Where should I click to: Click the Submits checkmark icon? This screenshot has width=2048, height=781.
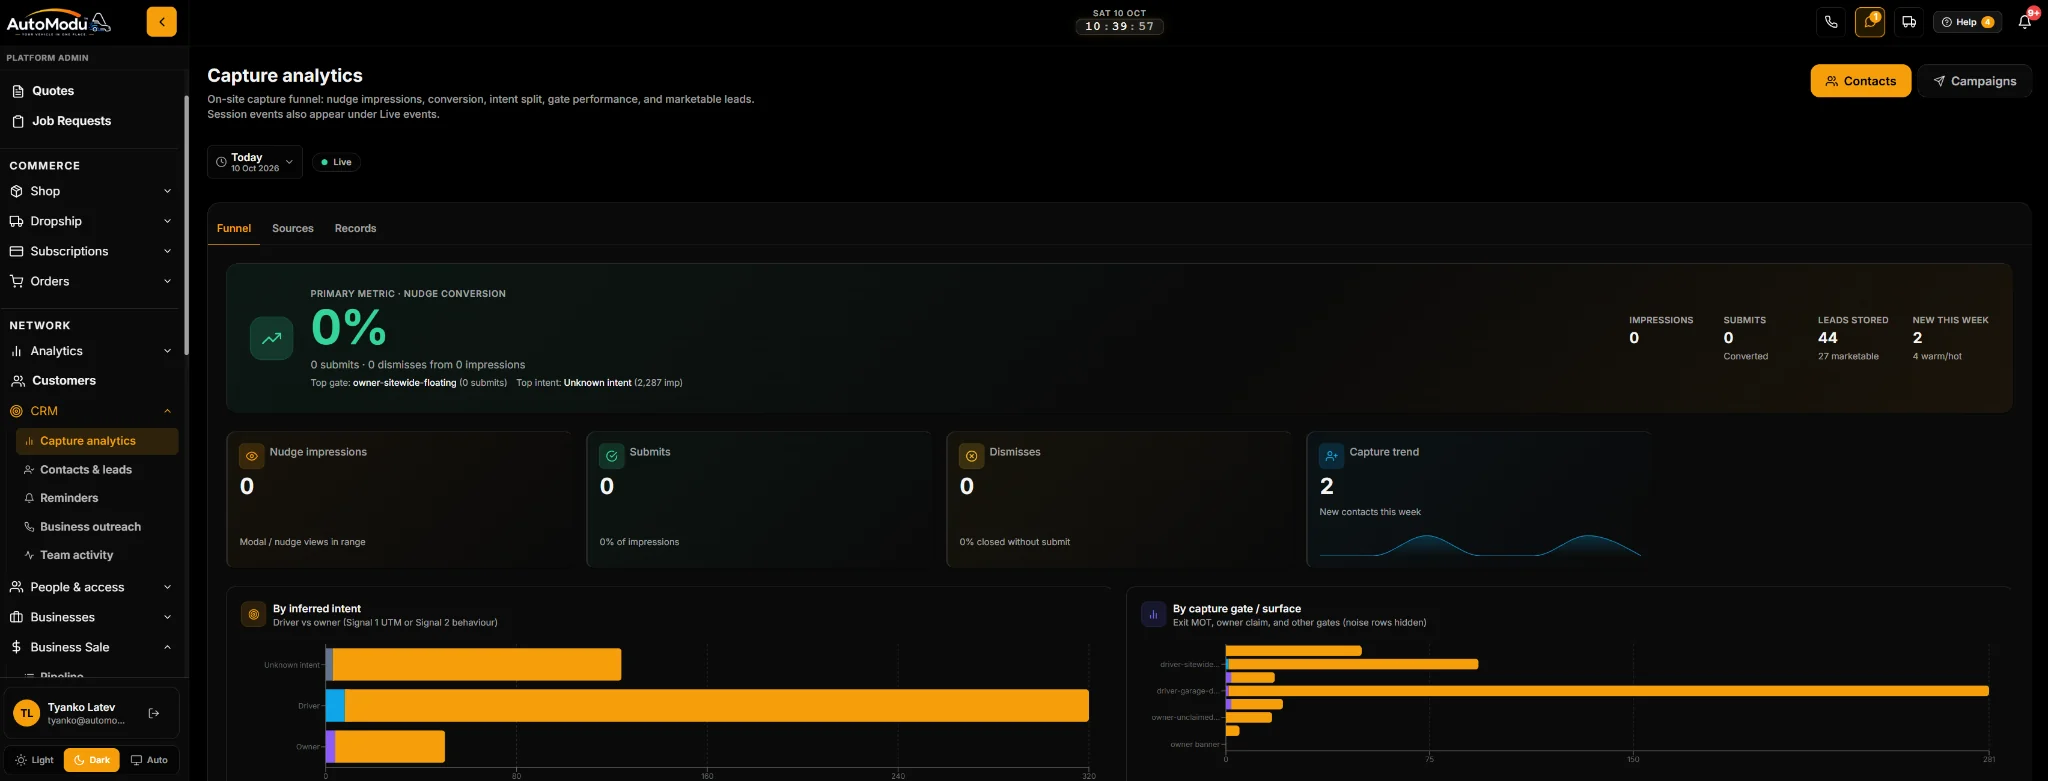pos(612,456)
